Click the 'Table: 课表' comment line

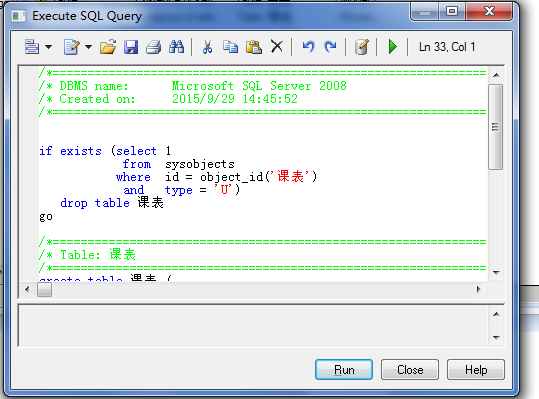coord(88,255)
